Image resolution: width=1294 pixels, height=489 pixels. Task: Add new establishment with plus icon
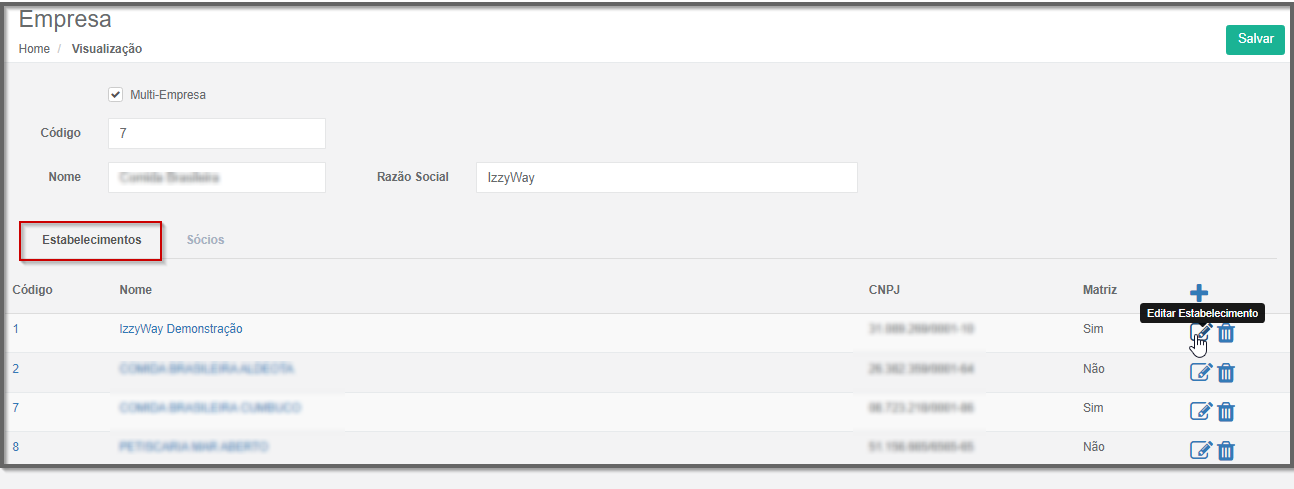(x=1199, y=292)
